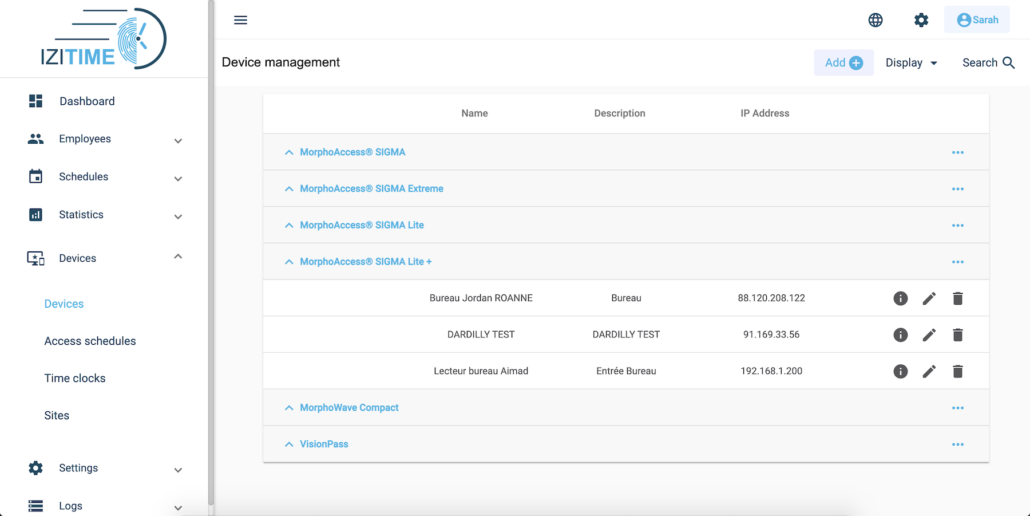Click the Logs list icon
This screenshot has height=516, width=1030.
pyautogui.click(x=35, y=505)
